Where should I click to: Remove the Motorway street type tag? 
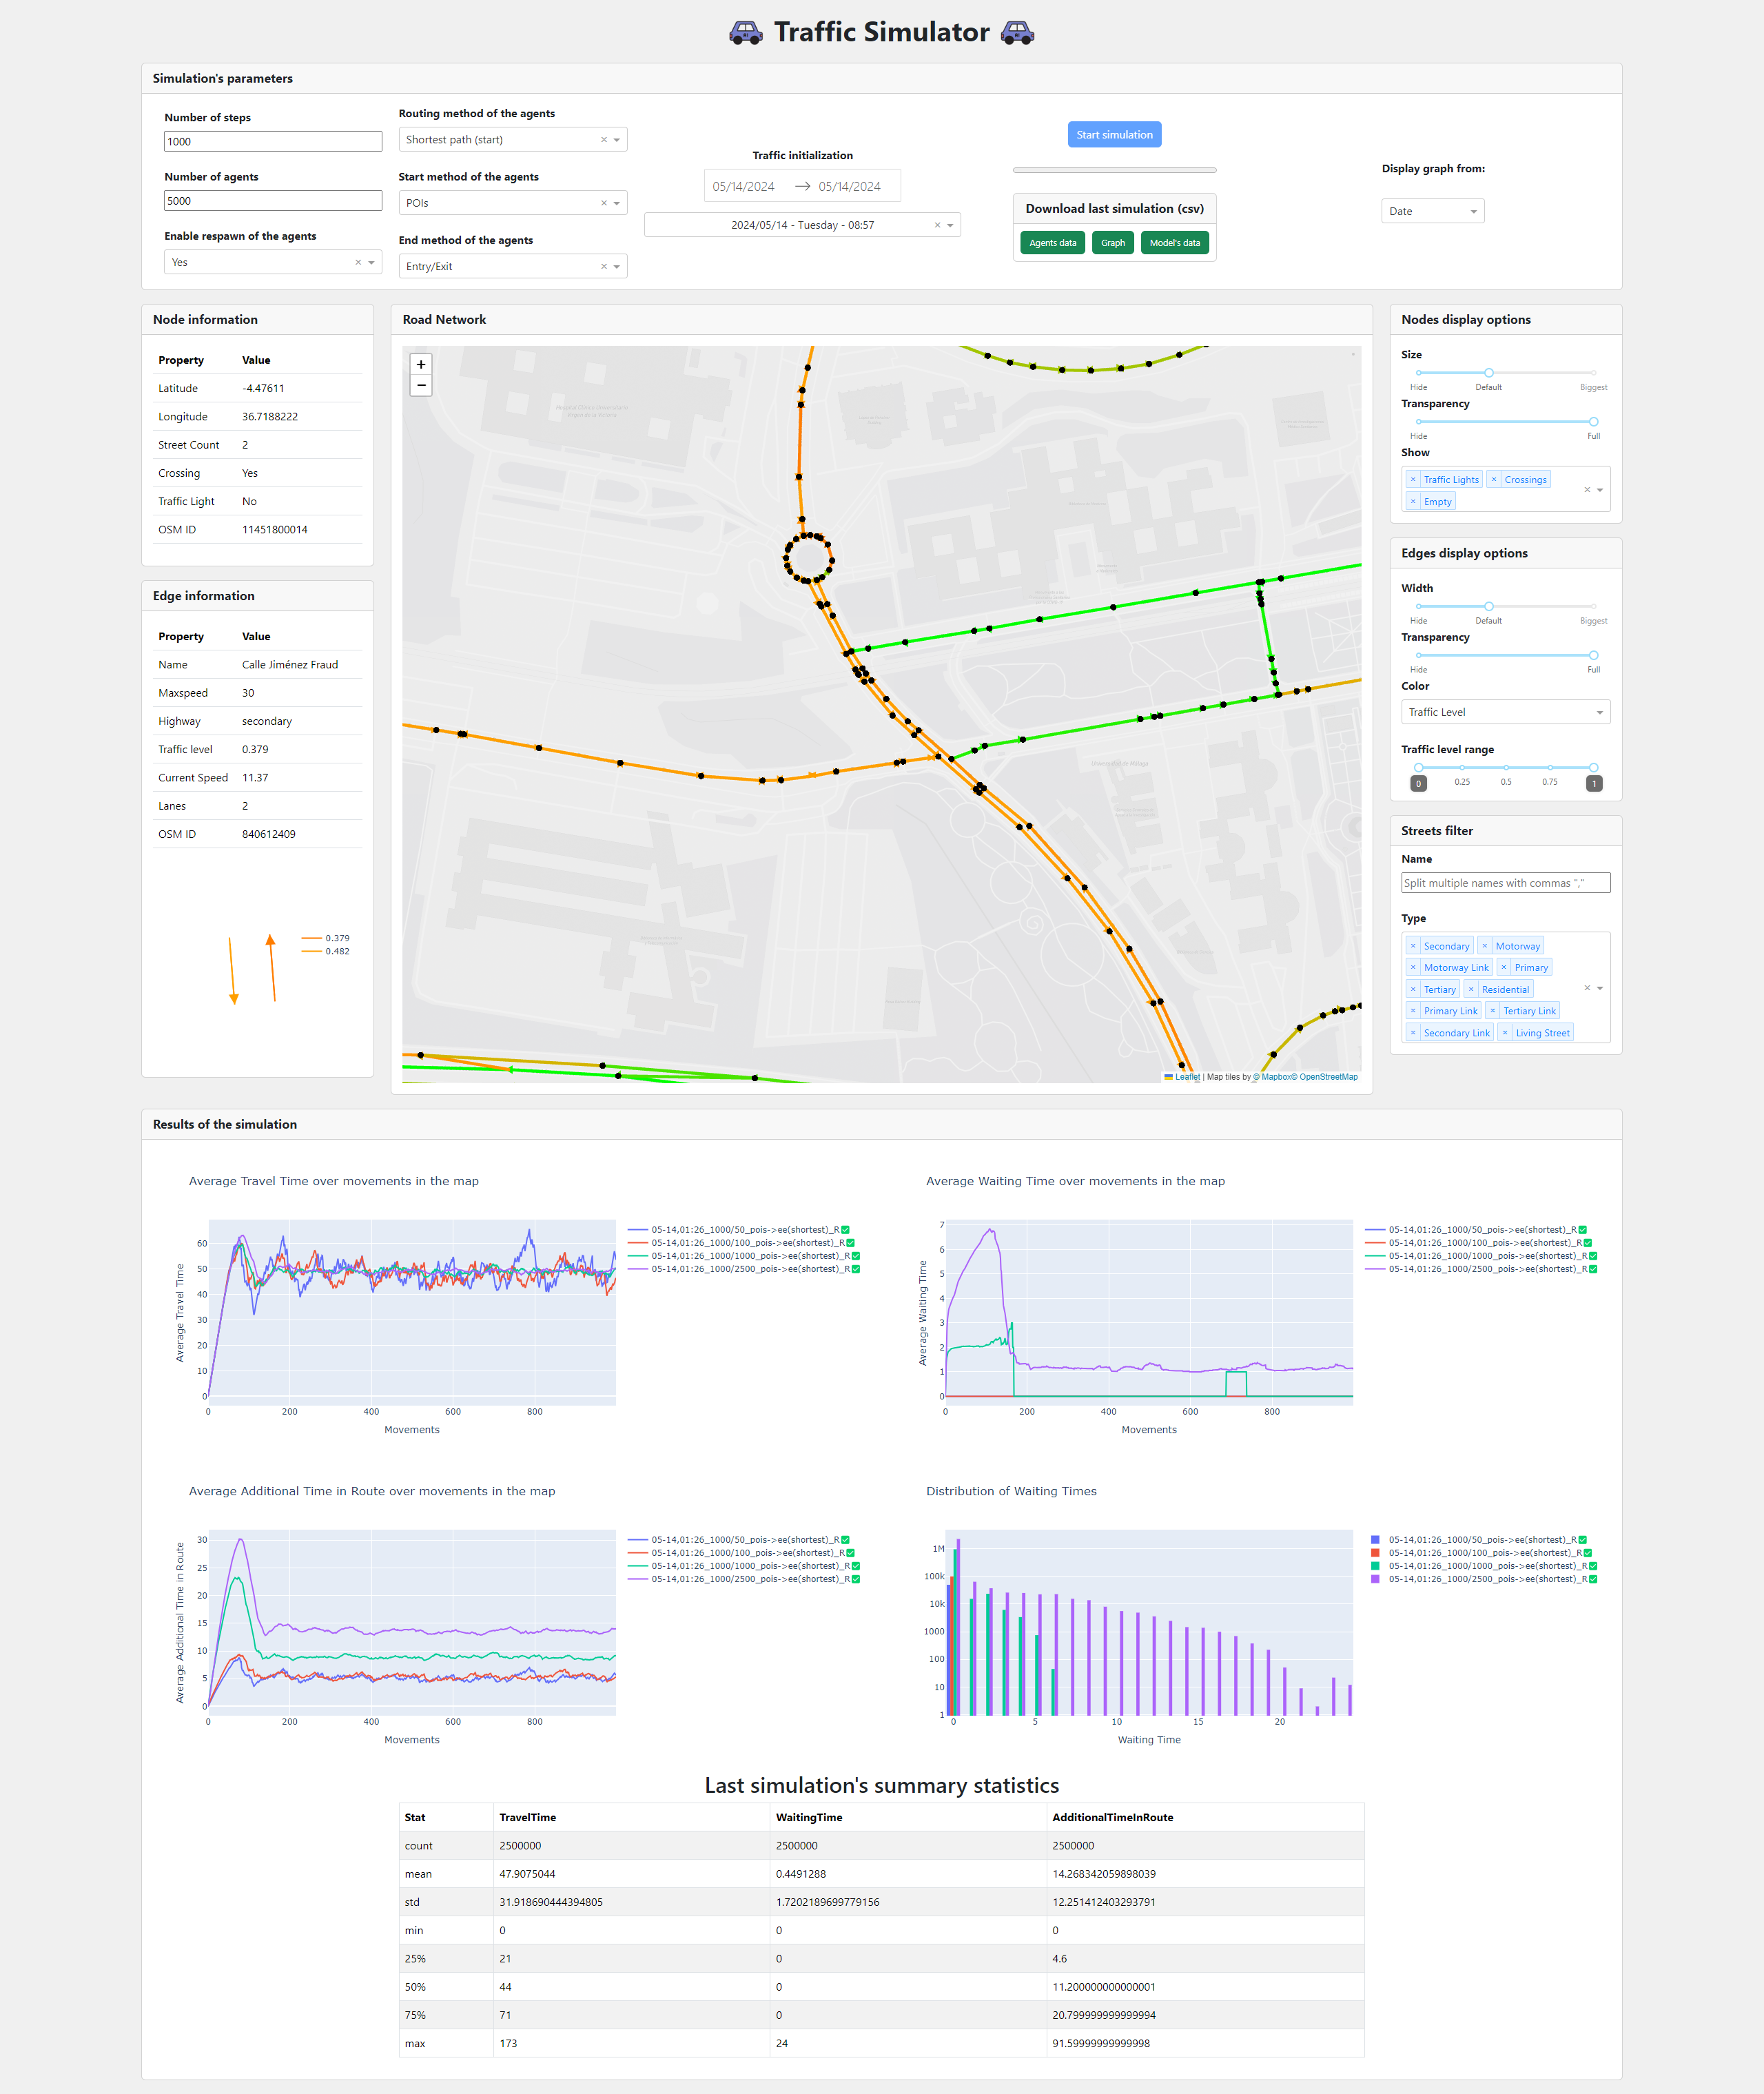coord(1485,946)
